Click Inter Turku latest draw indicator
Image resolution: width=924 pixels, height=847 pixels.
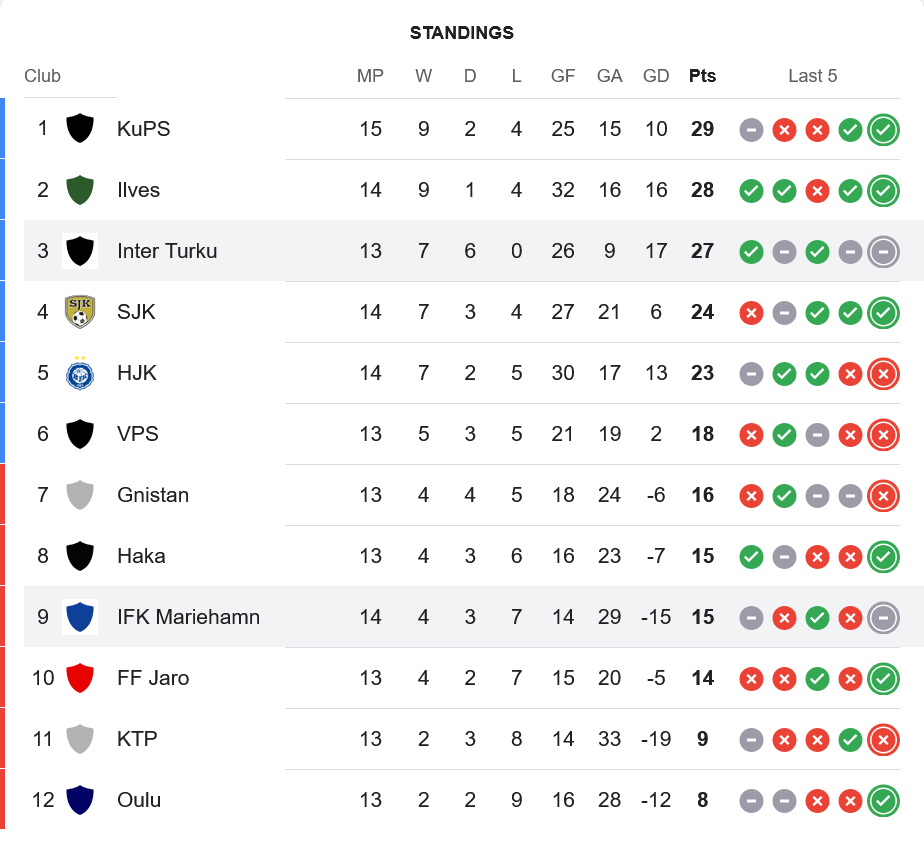(x=883, y=251)
